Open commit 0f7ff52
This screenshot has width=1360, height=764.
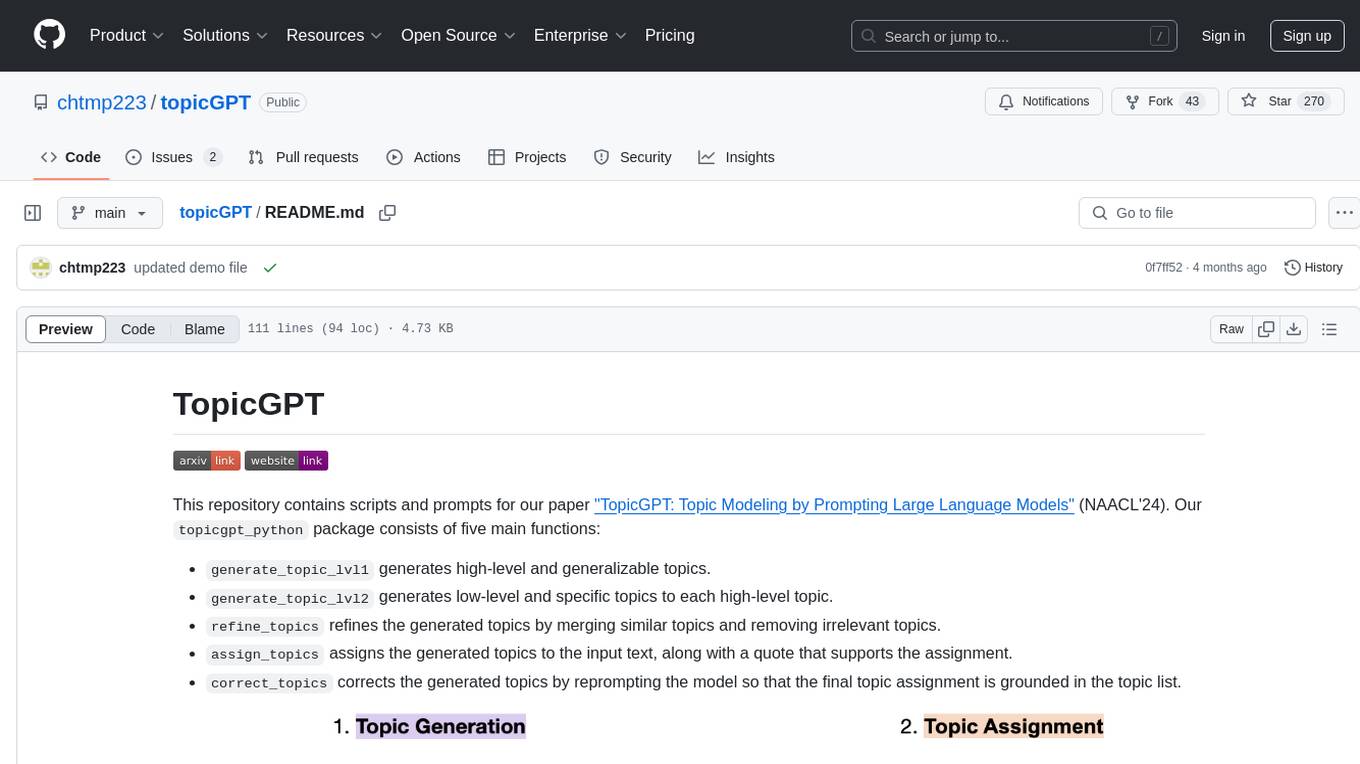[1163, 268]
